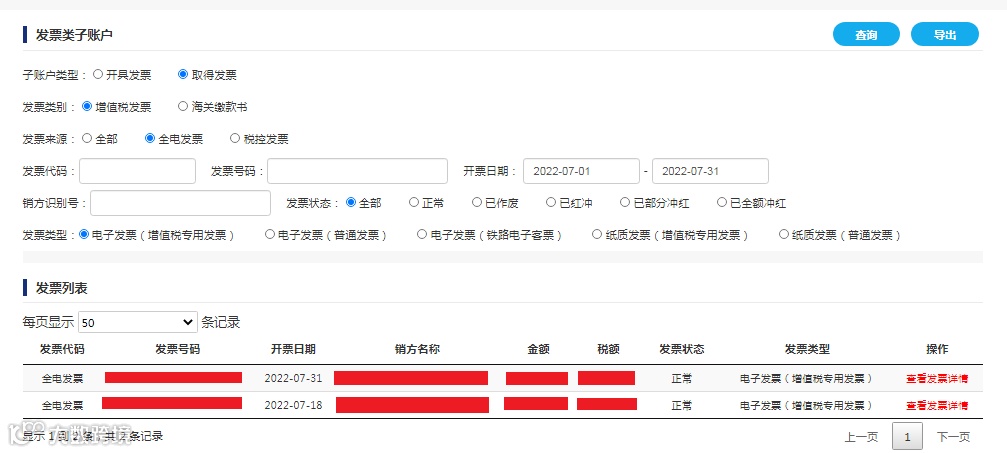The width and height of the screenshot is (1007, 453).
Task: Select page 1 in pagination
Action: pos(907,436)
